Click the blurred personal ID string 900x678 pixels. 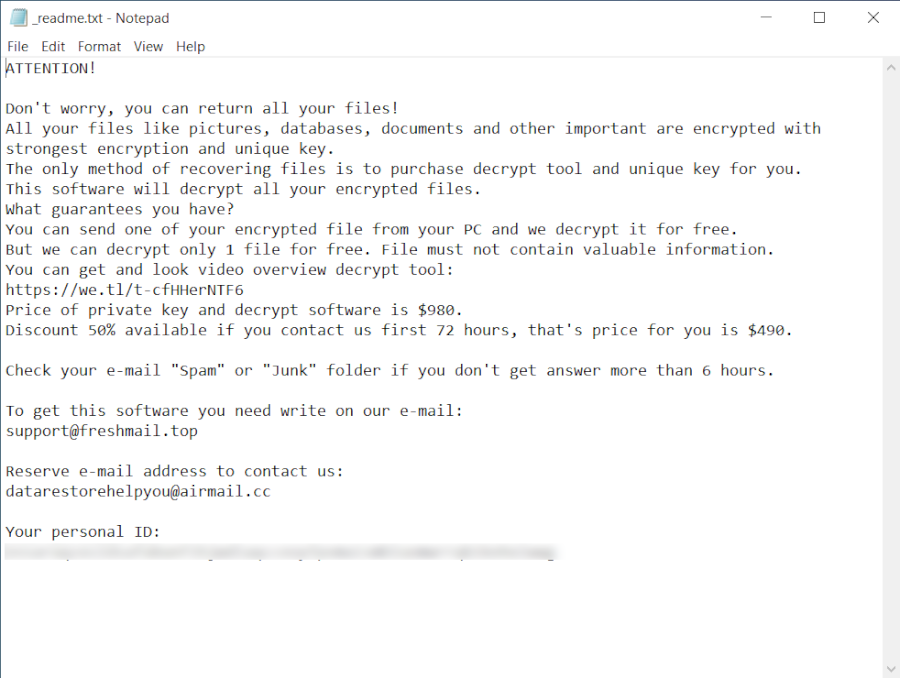click(280, 552)
